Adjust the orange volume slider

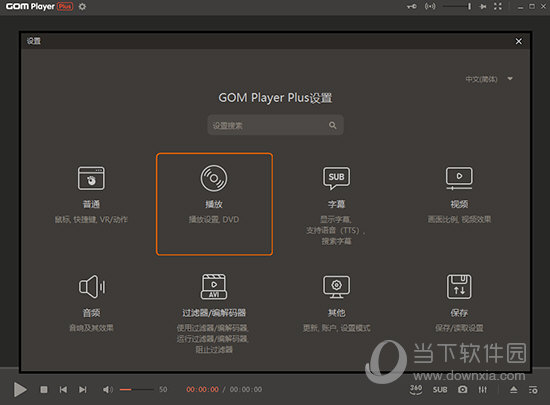(136, 390)
